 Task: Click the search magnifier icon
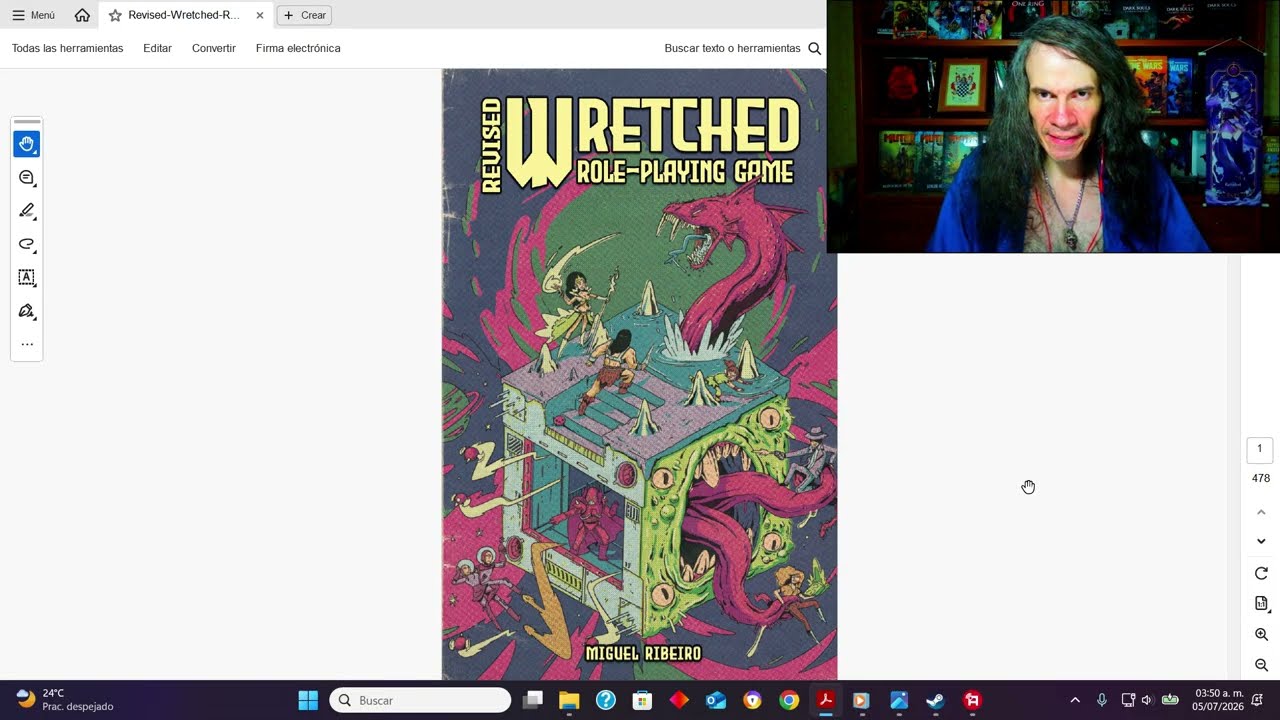point(814,48)
